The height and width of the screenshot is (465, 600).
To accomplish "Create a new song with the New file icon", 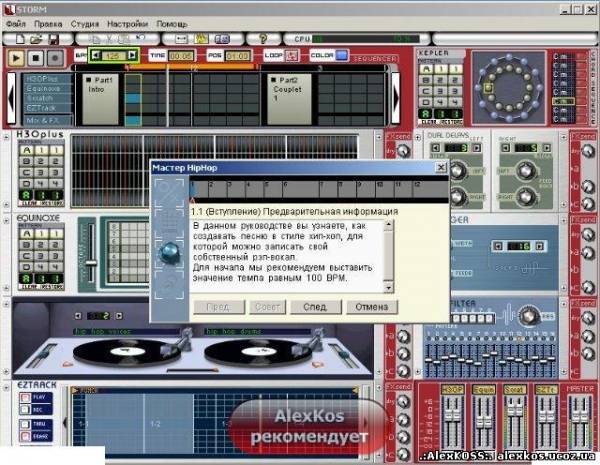I will (20, 39).
